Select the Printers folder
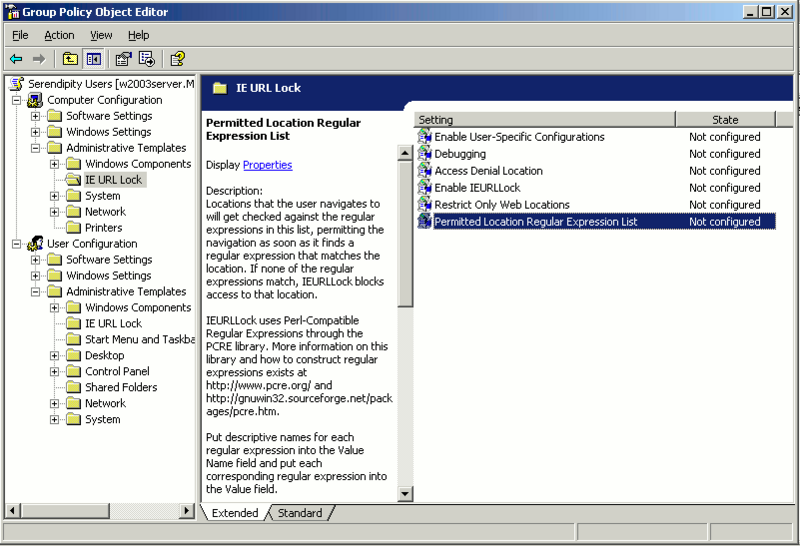 click(104, 228)
